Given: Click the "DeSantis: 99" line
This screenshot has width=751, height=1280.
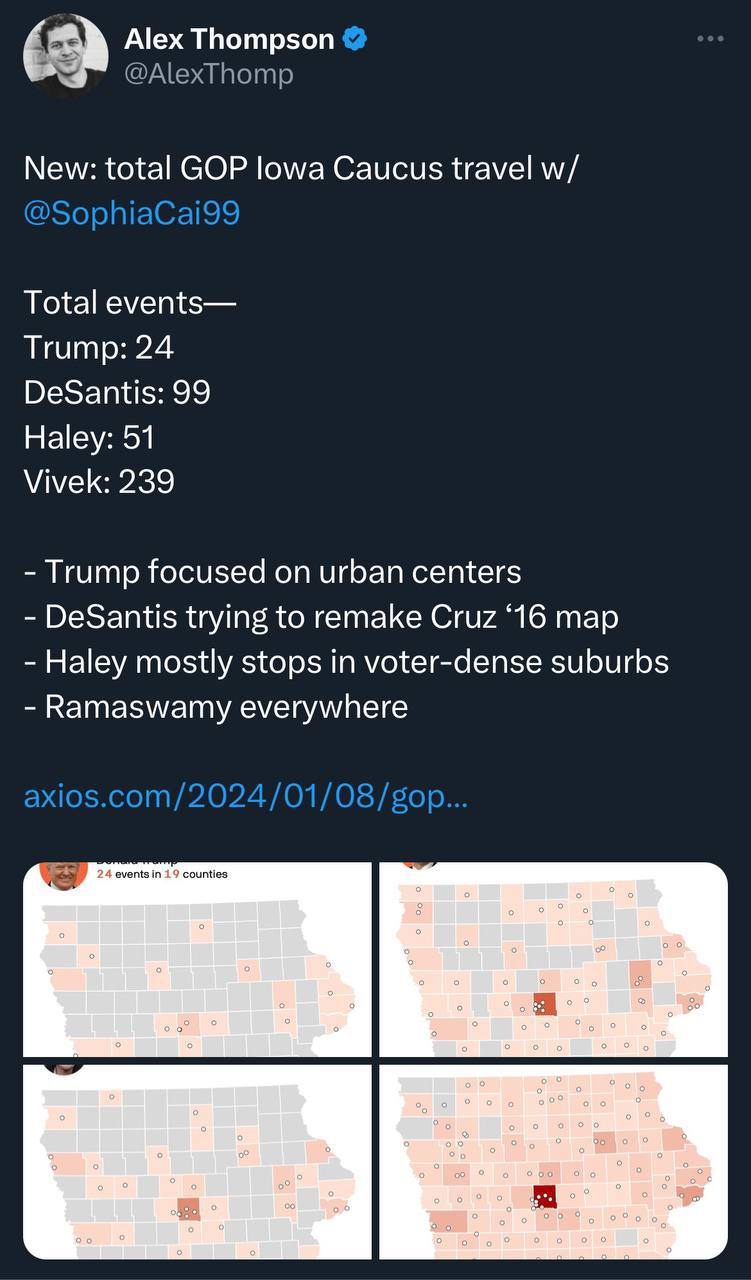Looking at the screenshot, I should (117, 392).
